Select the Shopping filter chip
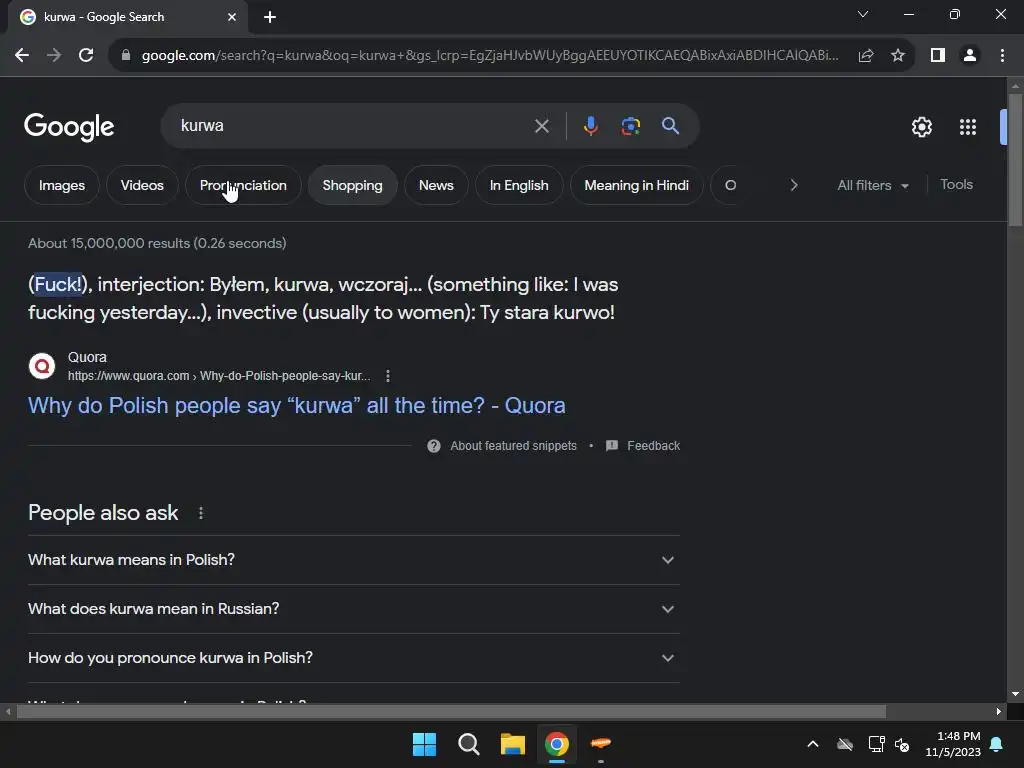The image size is (1024, 768). point(353,185)
